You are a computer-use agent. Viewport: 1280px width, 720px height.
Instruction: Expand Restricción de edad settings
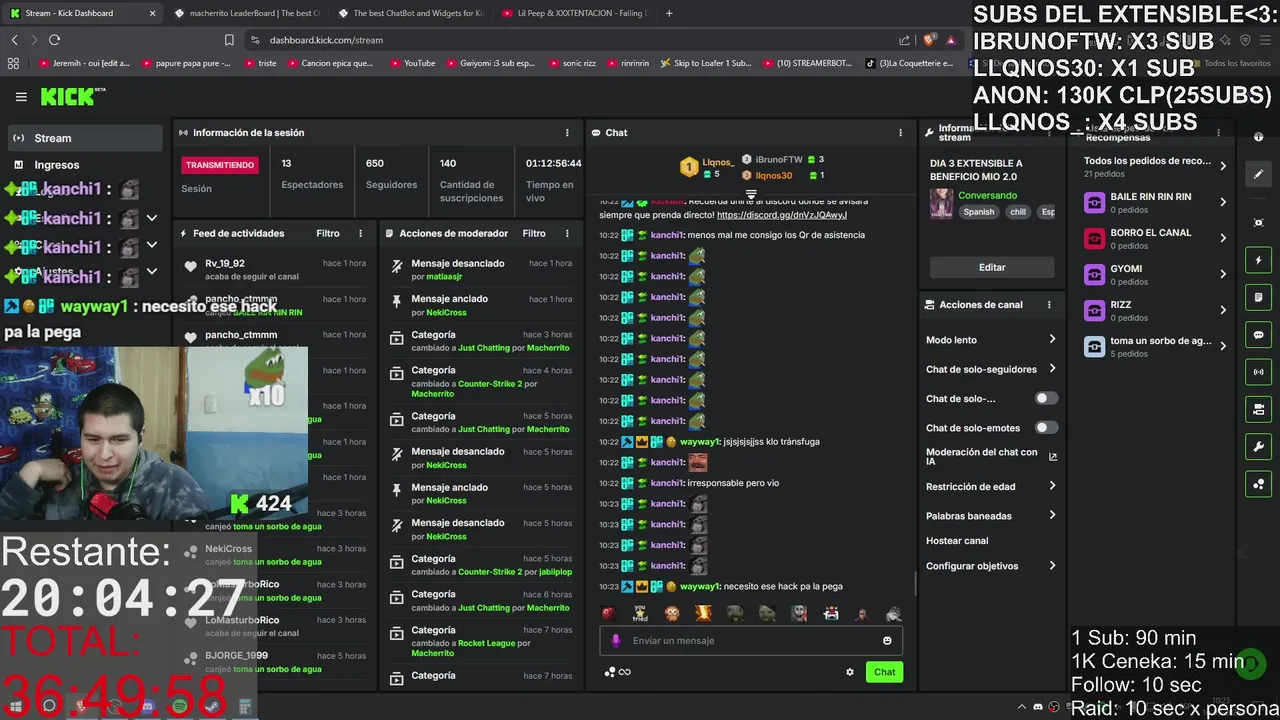point(991,486)
